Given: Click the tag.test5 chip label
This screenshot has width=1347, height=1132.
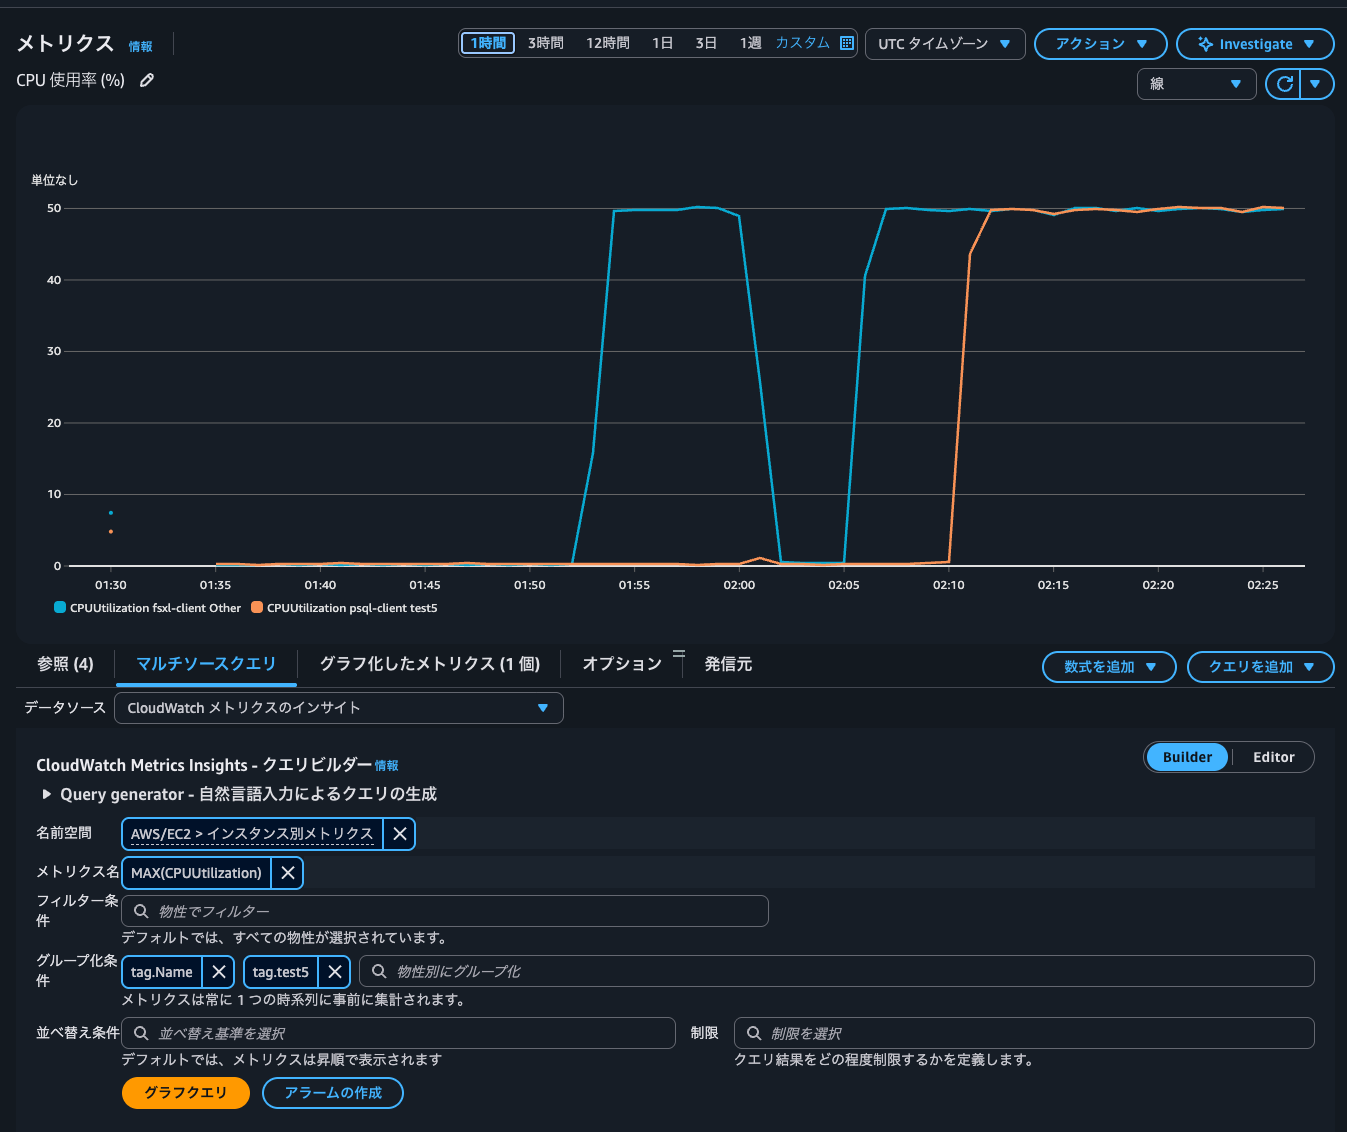Looking at the screenshot, I should [x=280, y=972].
